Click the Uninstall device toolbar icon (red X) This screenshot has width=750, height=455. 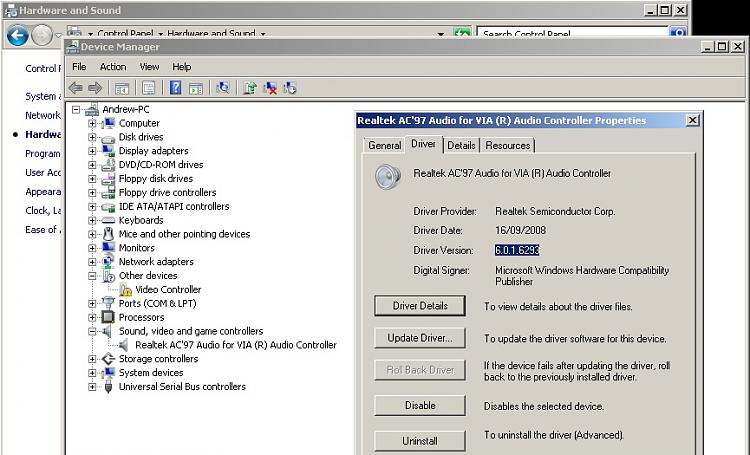click(270, 88)
